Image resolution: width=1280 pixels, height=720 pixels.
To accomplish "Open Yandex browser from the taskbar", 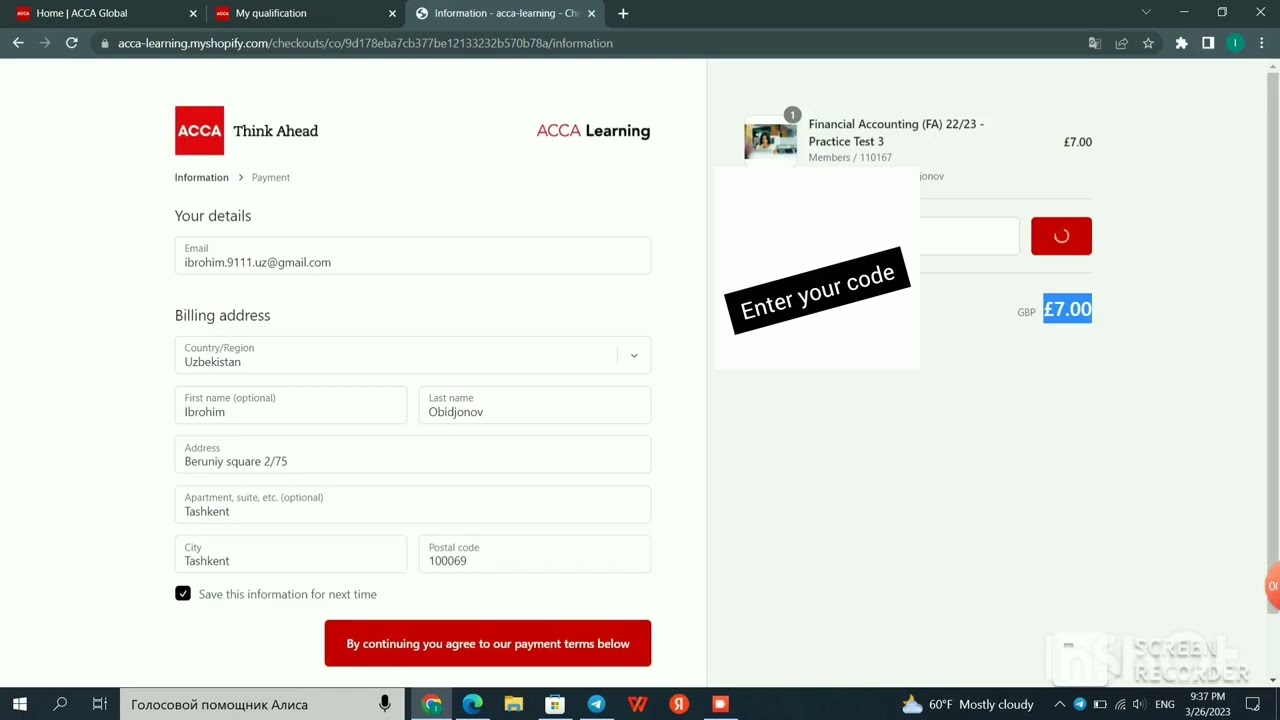I will coord(679,704).
